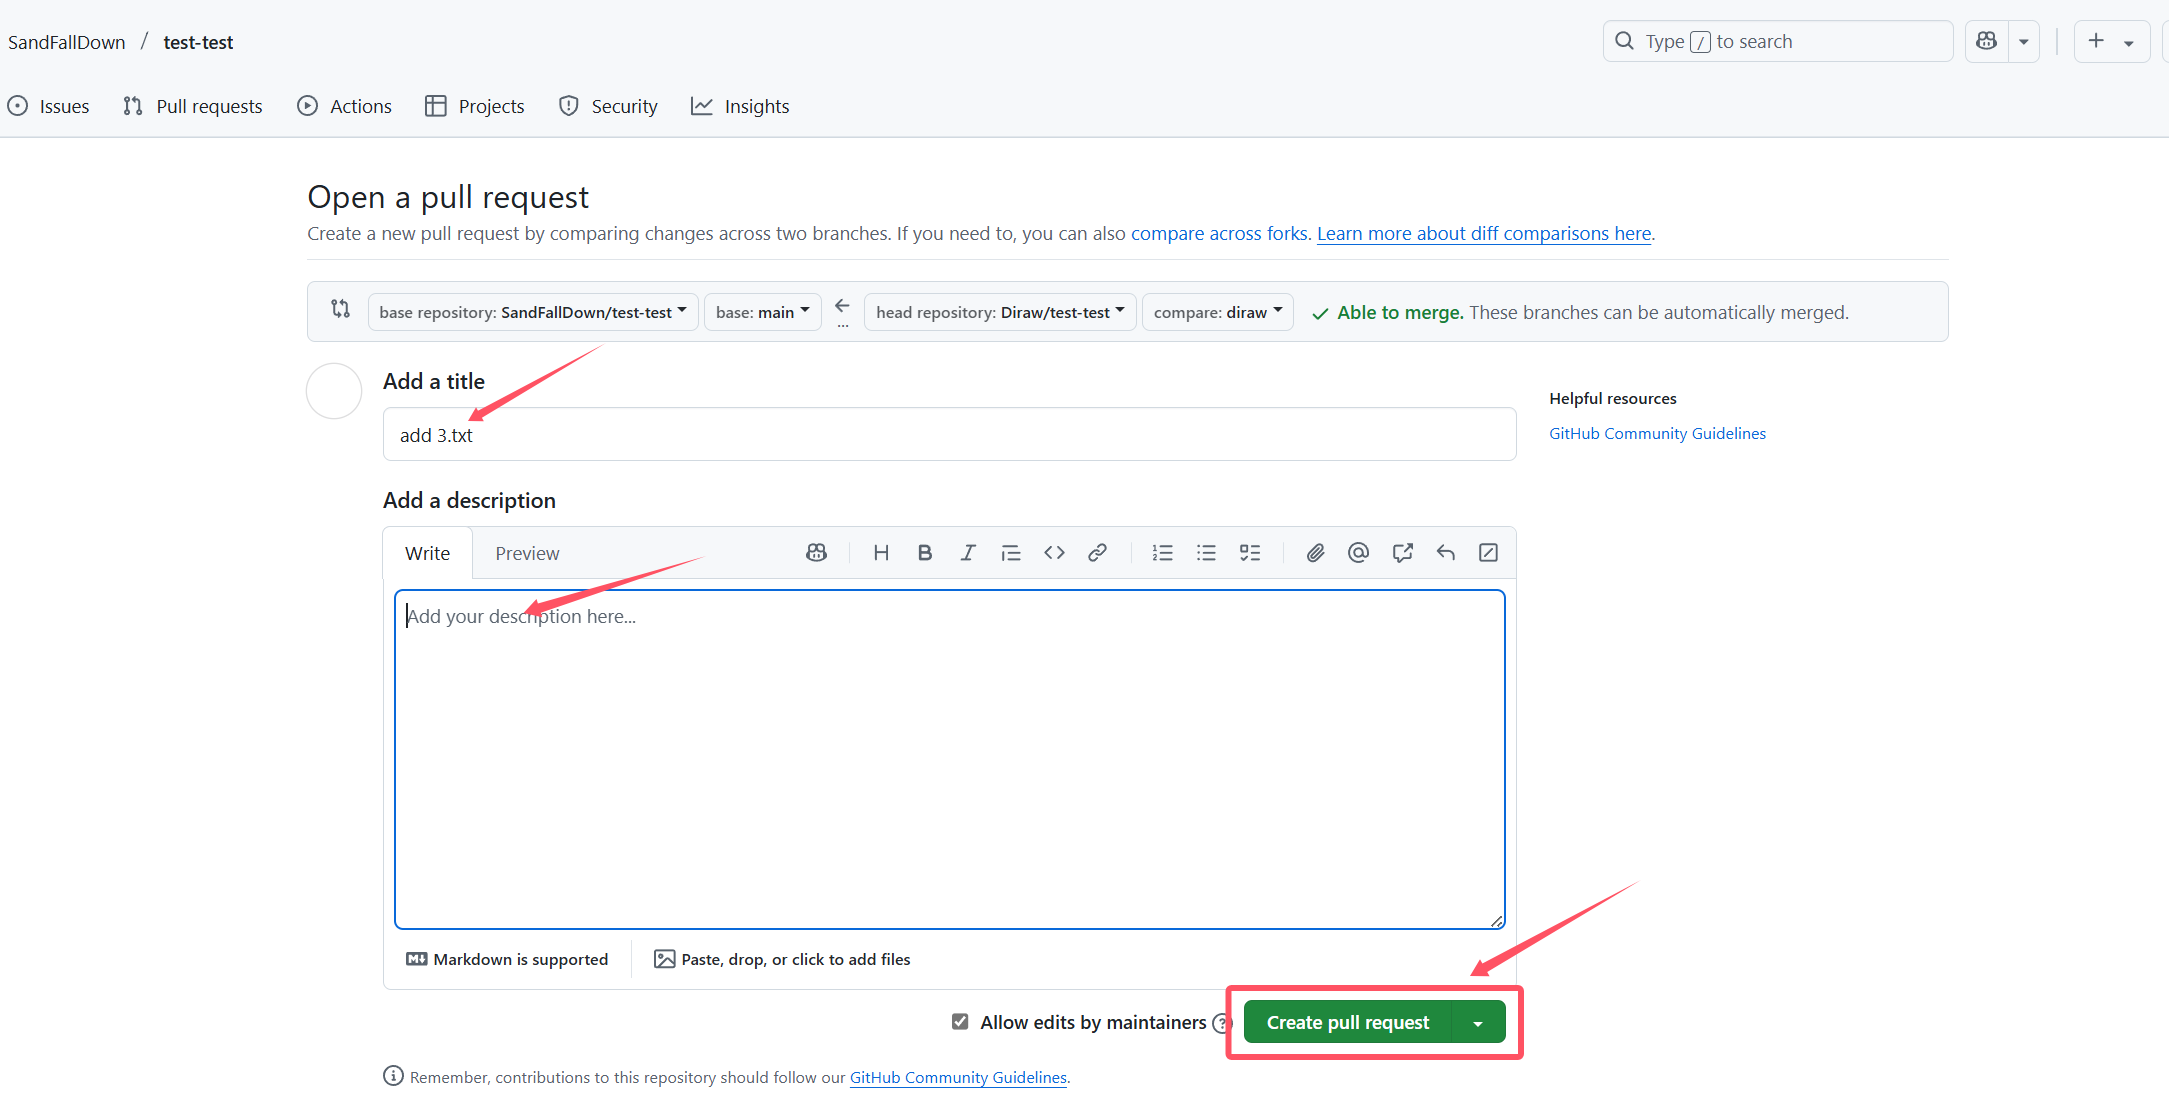Open the compare: diraw branch dropdown
The height and width of the screenshot is (1108, 2169).
1218,312
